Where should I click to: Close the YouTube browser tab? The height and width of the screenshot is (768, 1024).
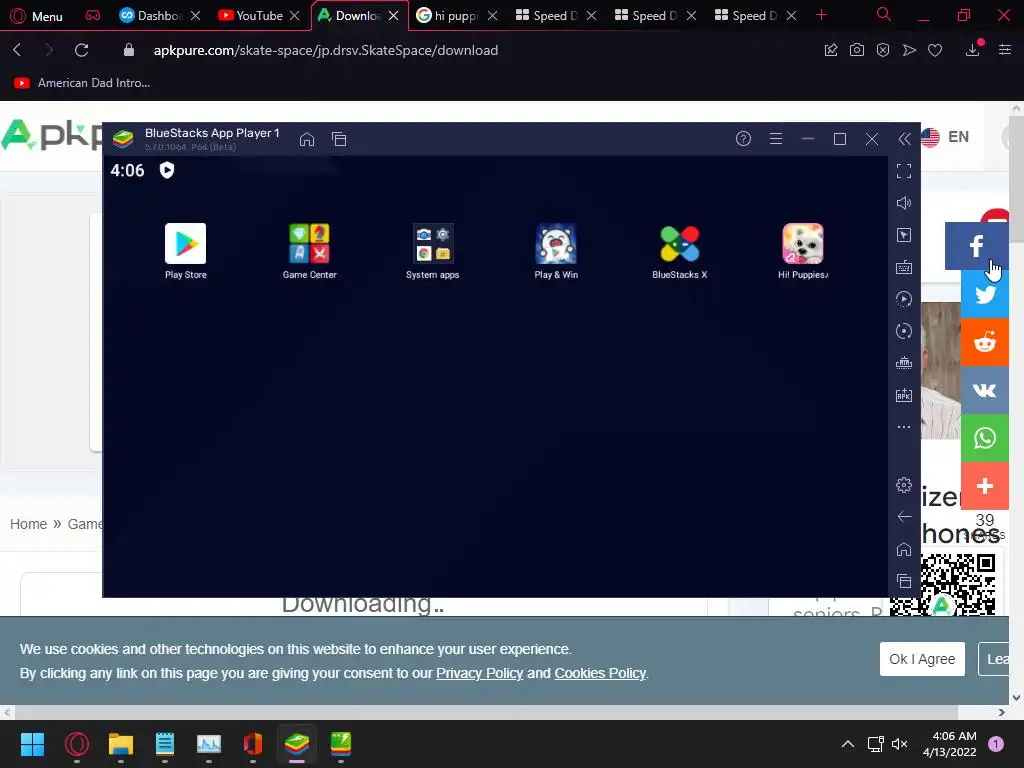(295, 16)
